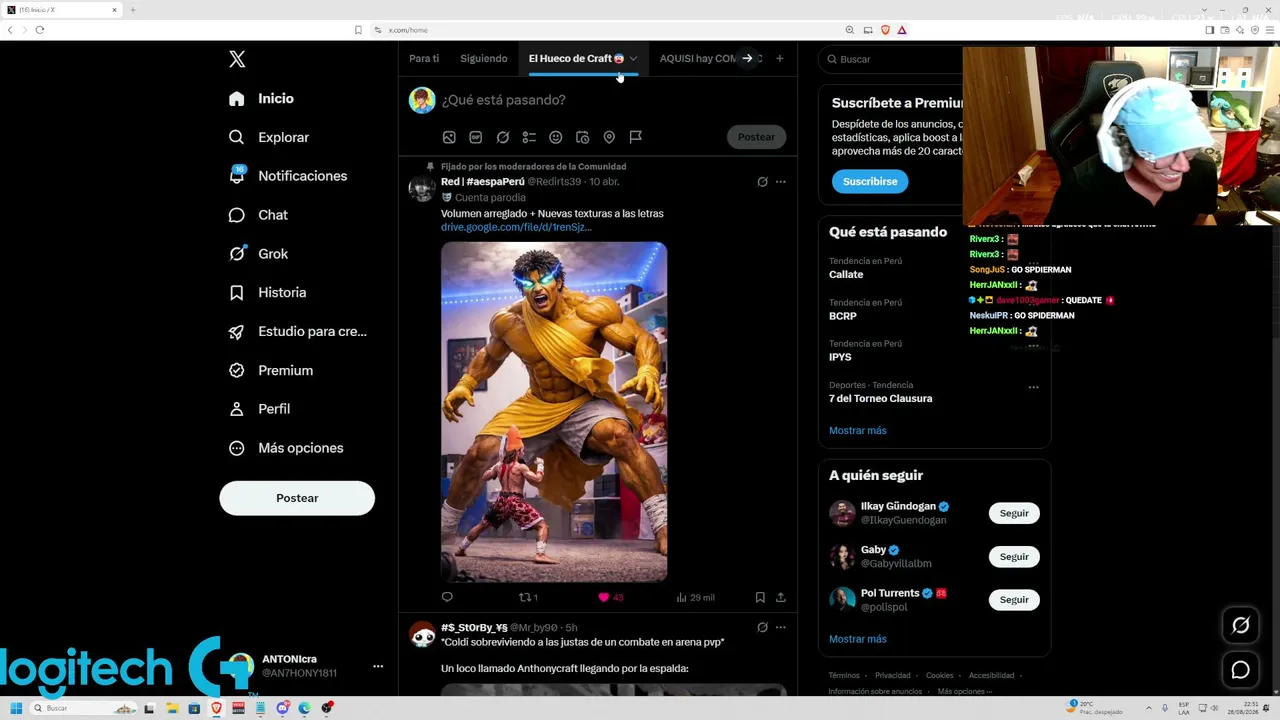Image resolution: width=1280 pixels, height=720 pixels.
Task: Open ANTONIcra account menu dots
Action: 378,666
